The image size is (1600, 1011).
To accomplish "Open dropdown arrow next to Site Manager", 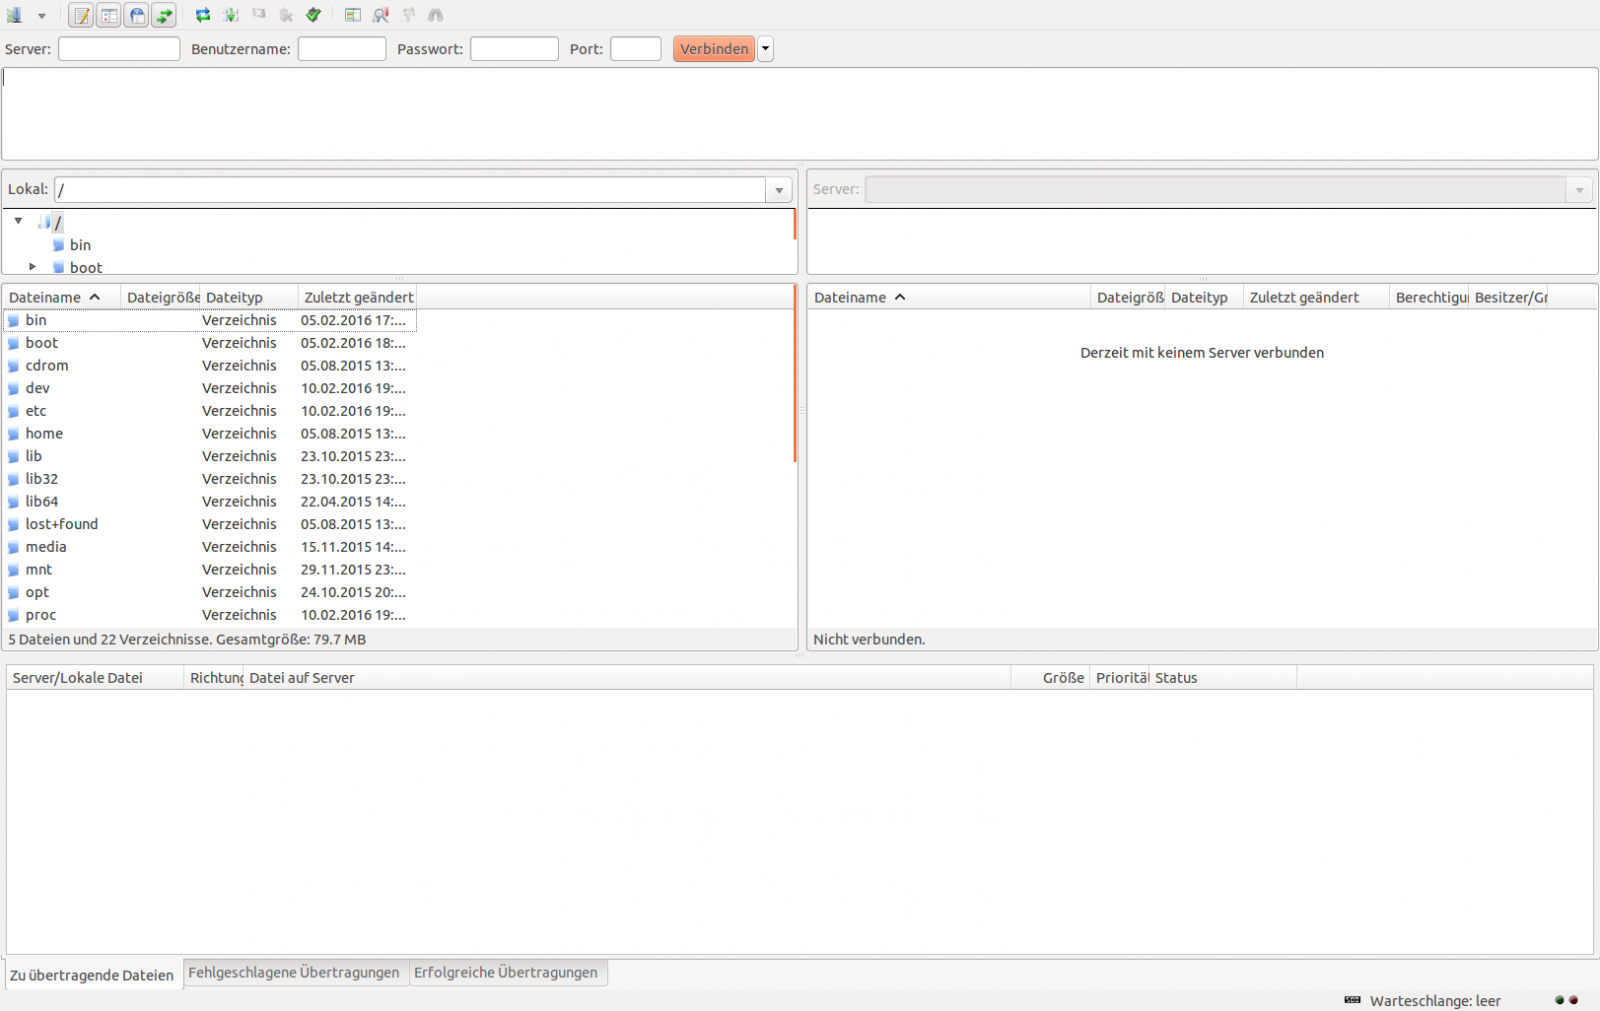I will tap(41, 15).
